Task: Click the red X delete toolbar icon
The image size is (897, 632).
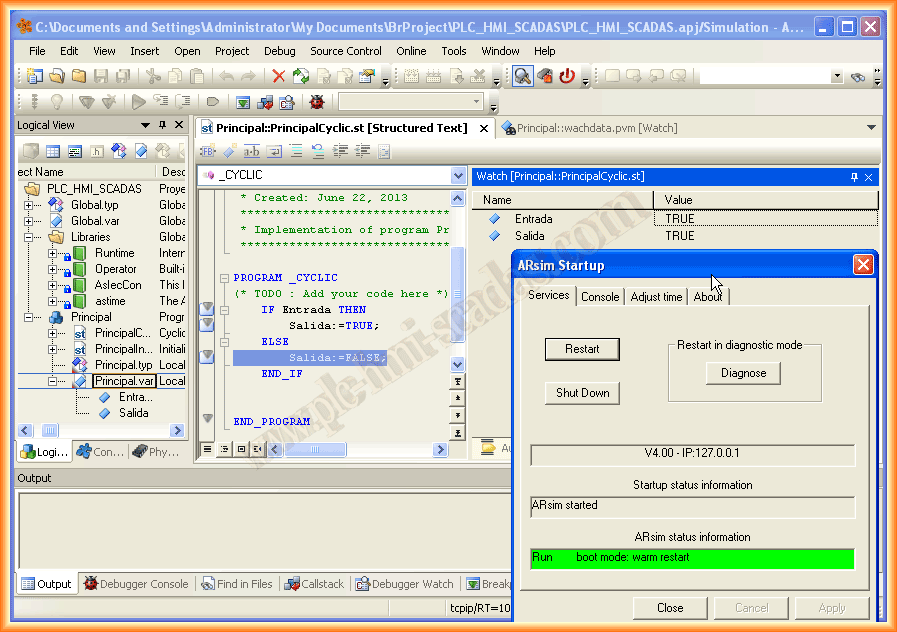Action: [279, 76]
